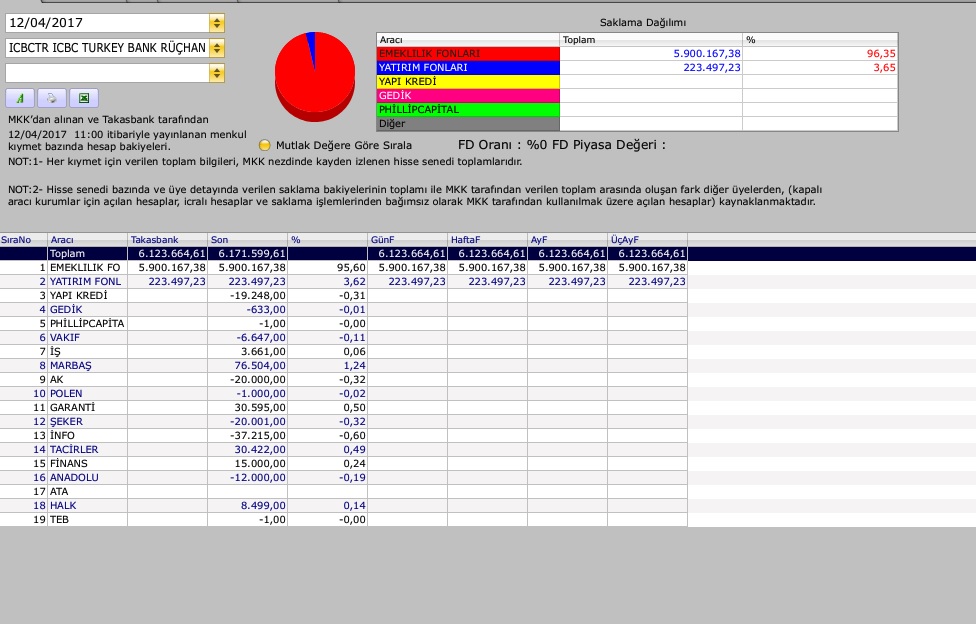The width and height of the screenshot is (976, 624).
Task: Click the empty combo box field
Action: click(108, 73)
